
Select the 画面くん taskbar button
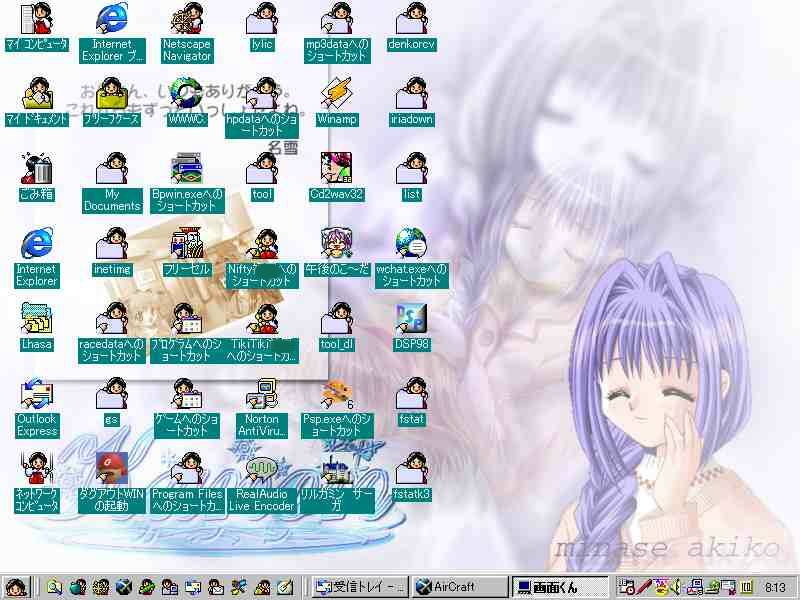559,587
